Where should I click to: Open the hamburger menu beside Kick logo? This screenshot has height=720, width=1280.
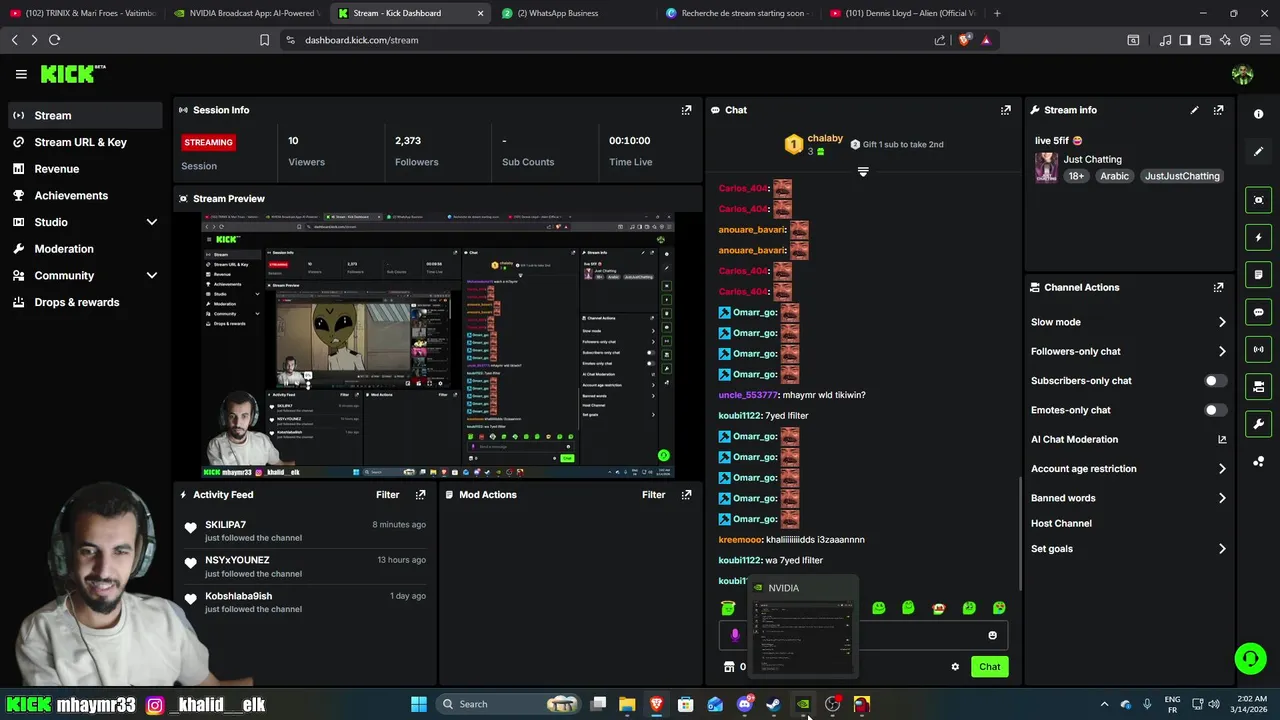(21, 74)
